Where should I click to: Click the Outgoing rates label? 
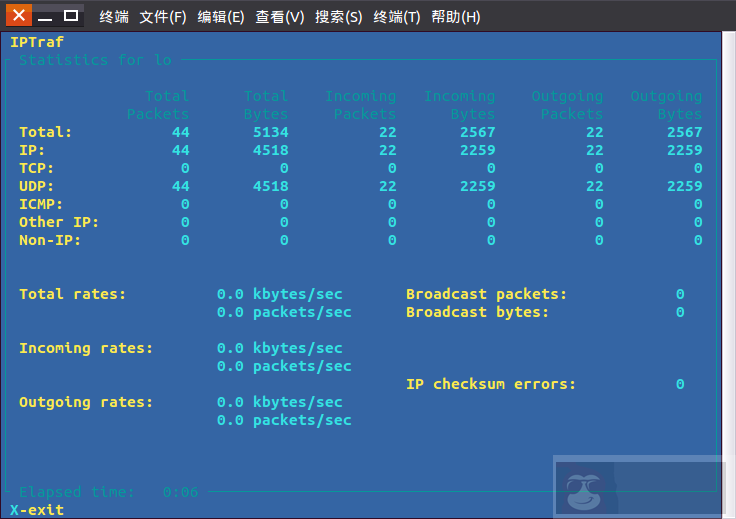tap(86, 402)
